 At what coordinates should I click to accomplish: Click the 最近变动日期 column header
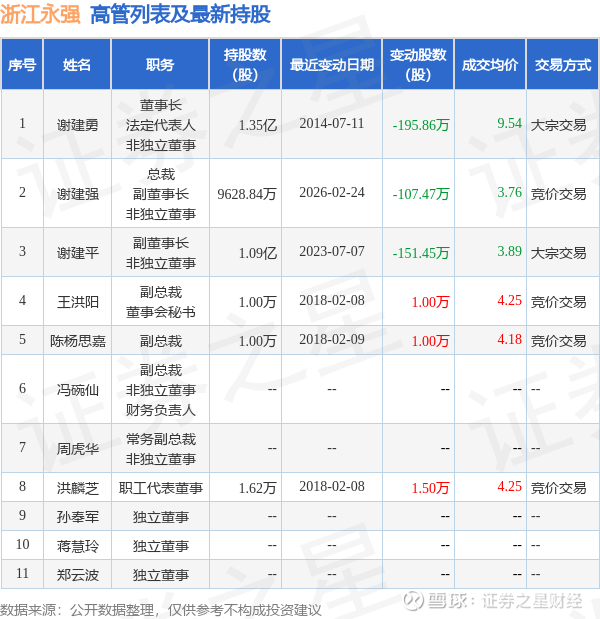pyautogui.click(x=332, y=64)
